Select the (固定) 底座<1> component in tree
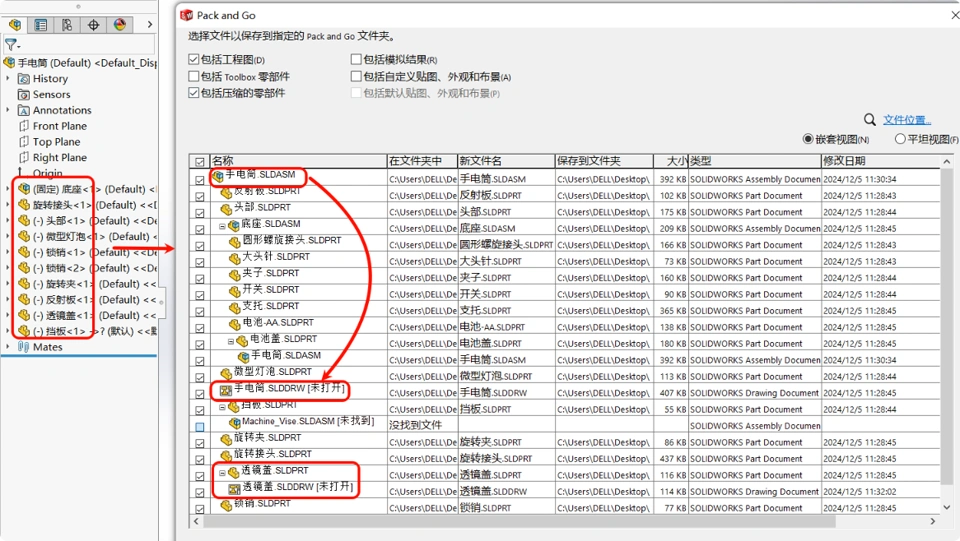 pos(86,189)
